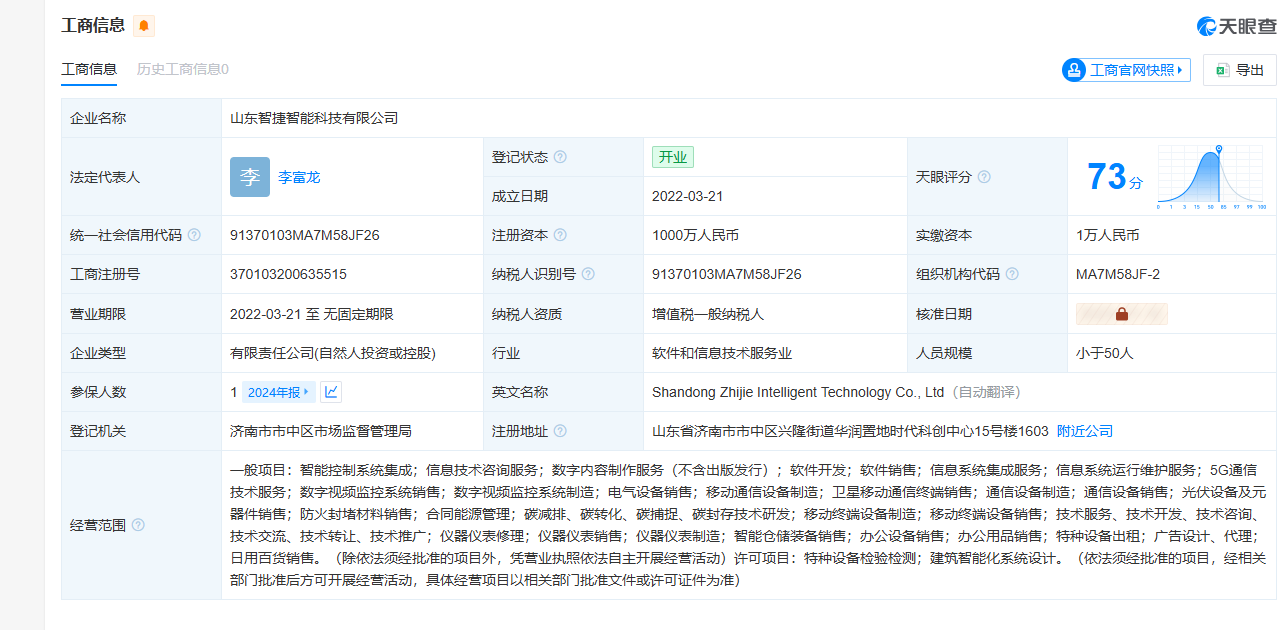1282x630 pixels.
Task: Select business term 2022-03-21 至 无固定期限
Action: pos(312,314)
